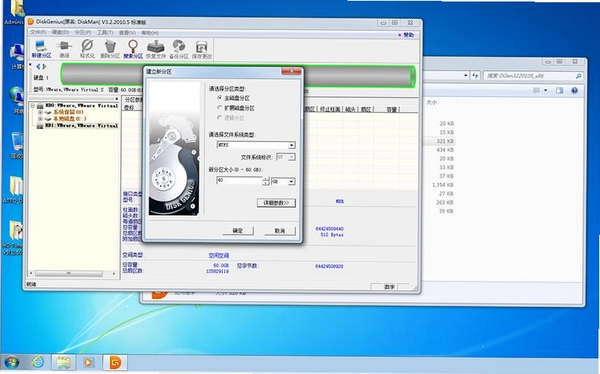
Task: Open the 工具(T) menu
Action: click(105, 33)
